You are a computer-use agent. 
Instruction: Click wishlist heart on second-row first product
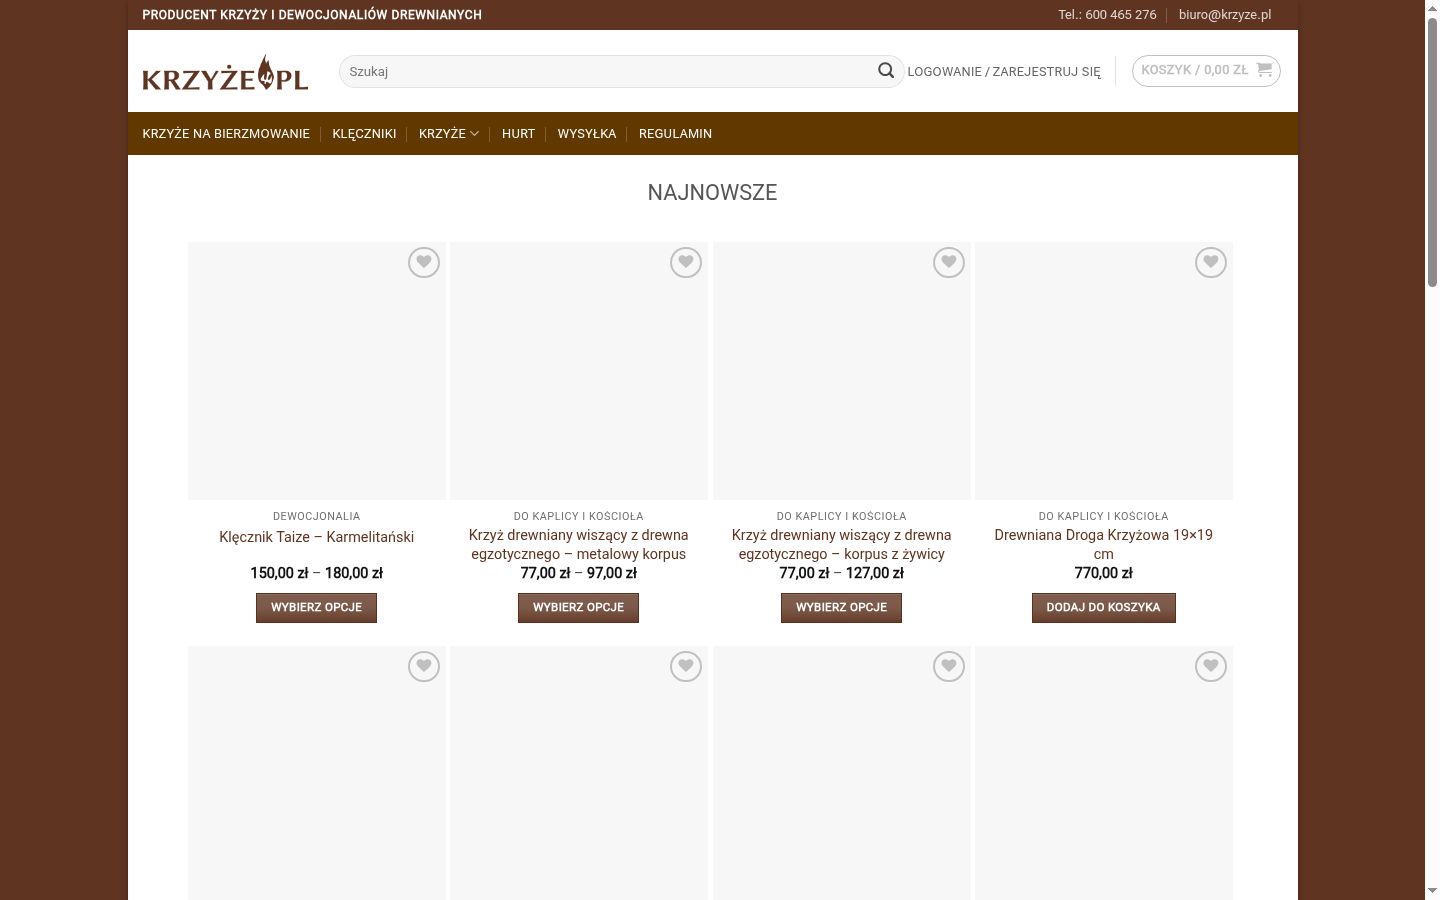(x=424, y=667)
